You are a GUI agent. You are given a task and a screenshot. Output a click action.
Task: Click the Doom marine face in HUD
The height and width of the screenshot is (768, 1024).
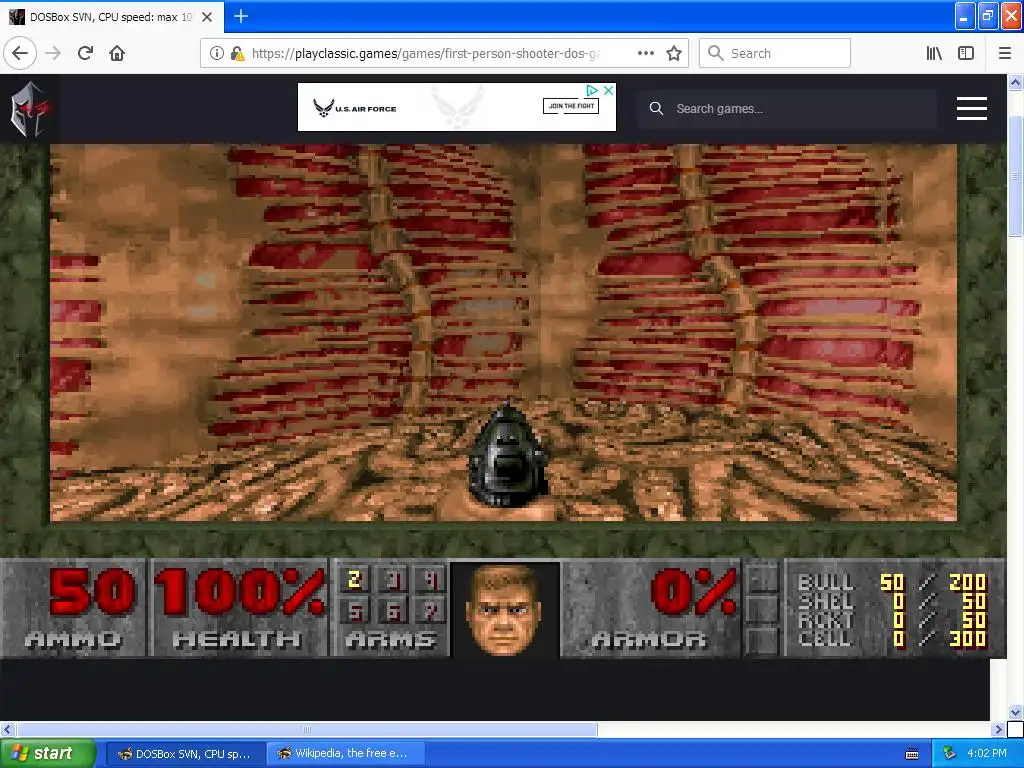504,610
